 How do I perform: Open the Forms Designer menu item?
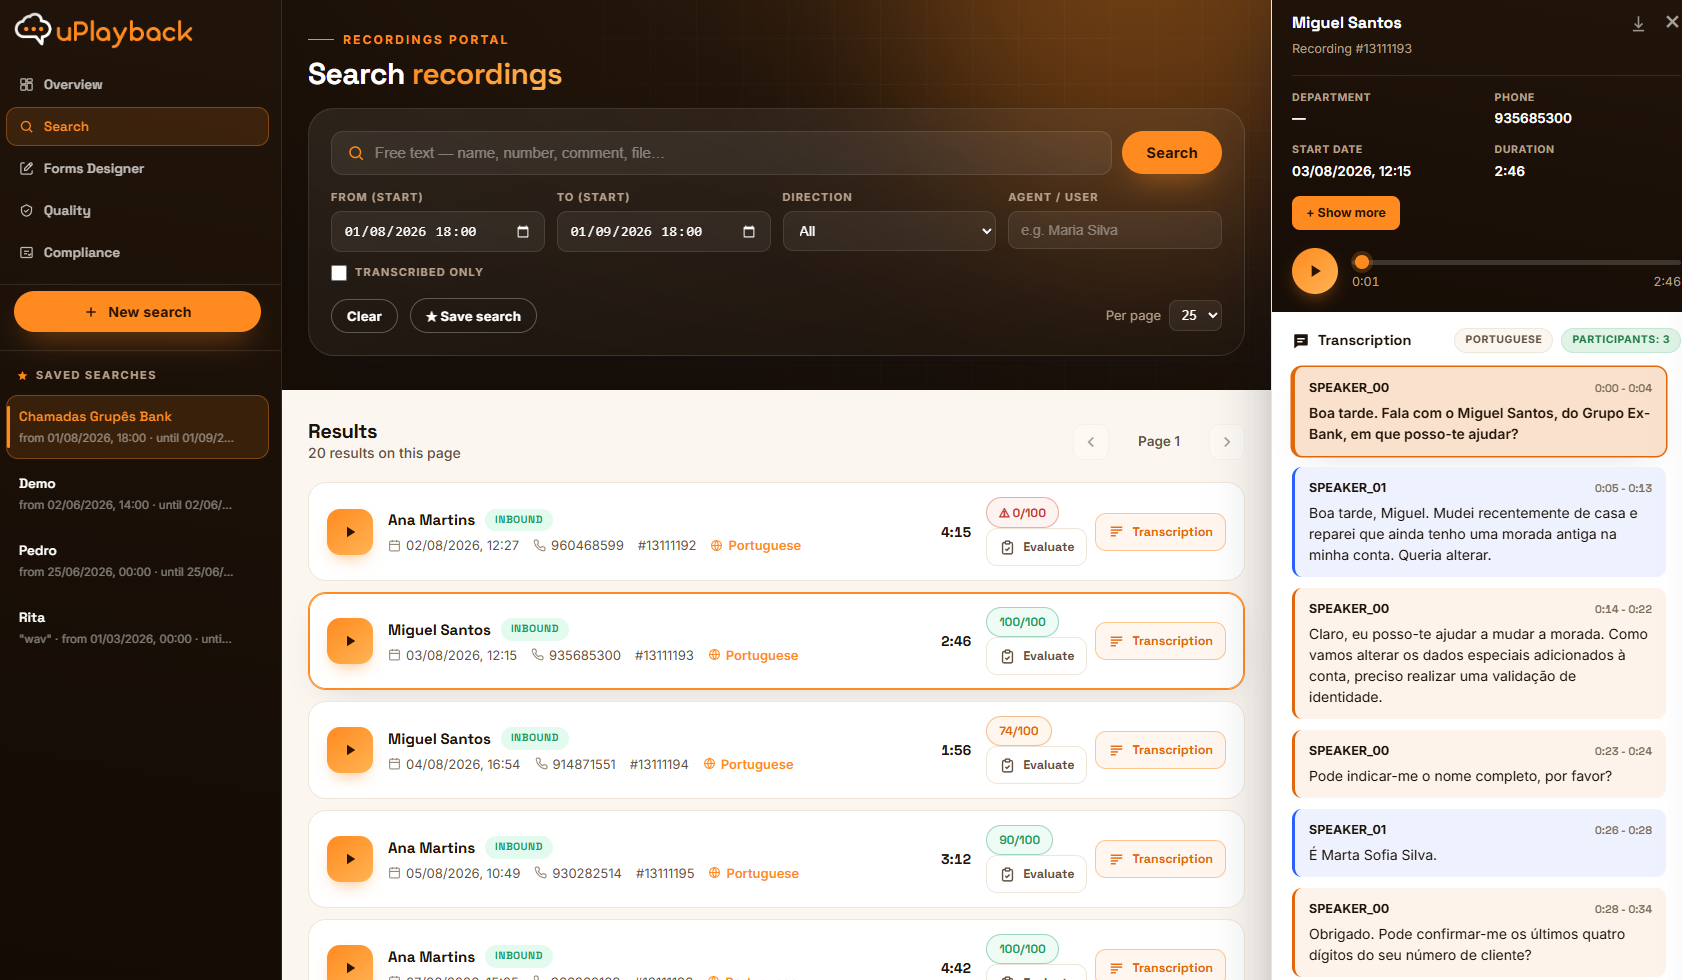coord(137,169)
